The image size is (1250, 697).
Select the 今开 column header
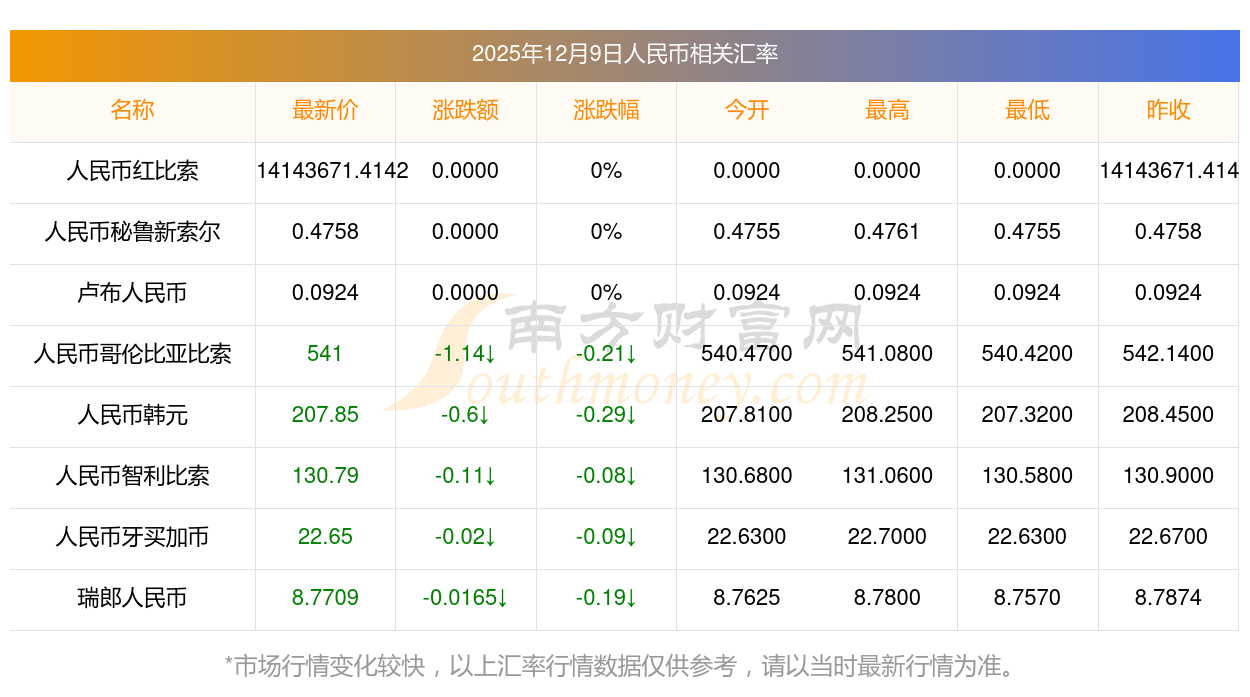[x=746, y=110]
